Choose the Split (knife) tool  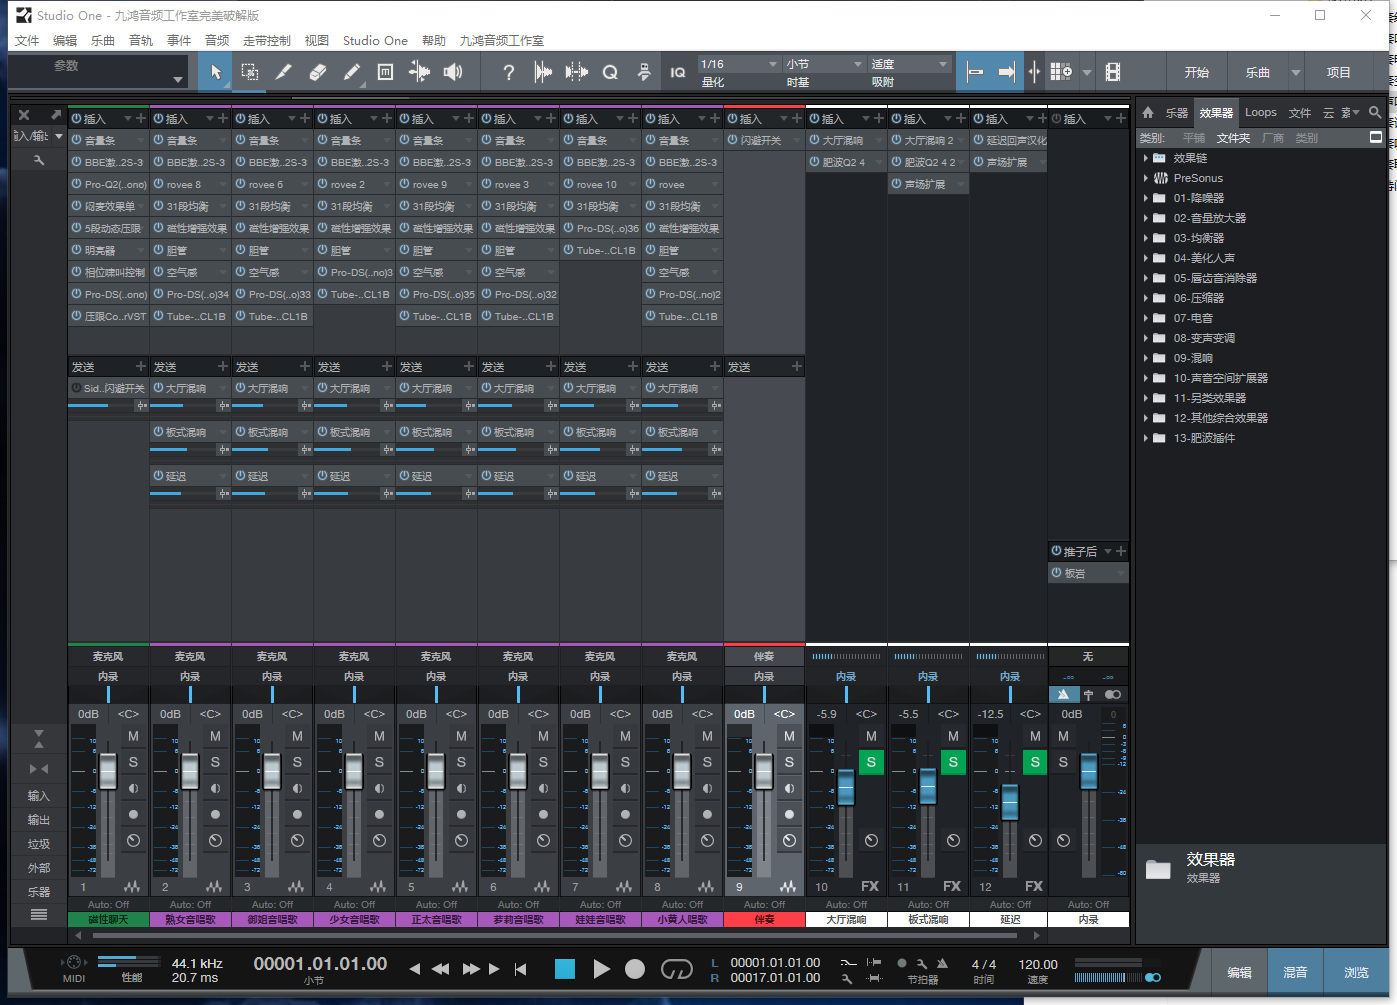click(x=284, y=72)
